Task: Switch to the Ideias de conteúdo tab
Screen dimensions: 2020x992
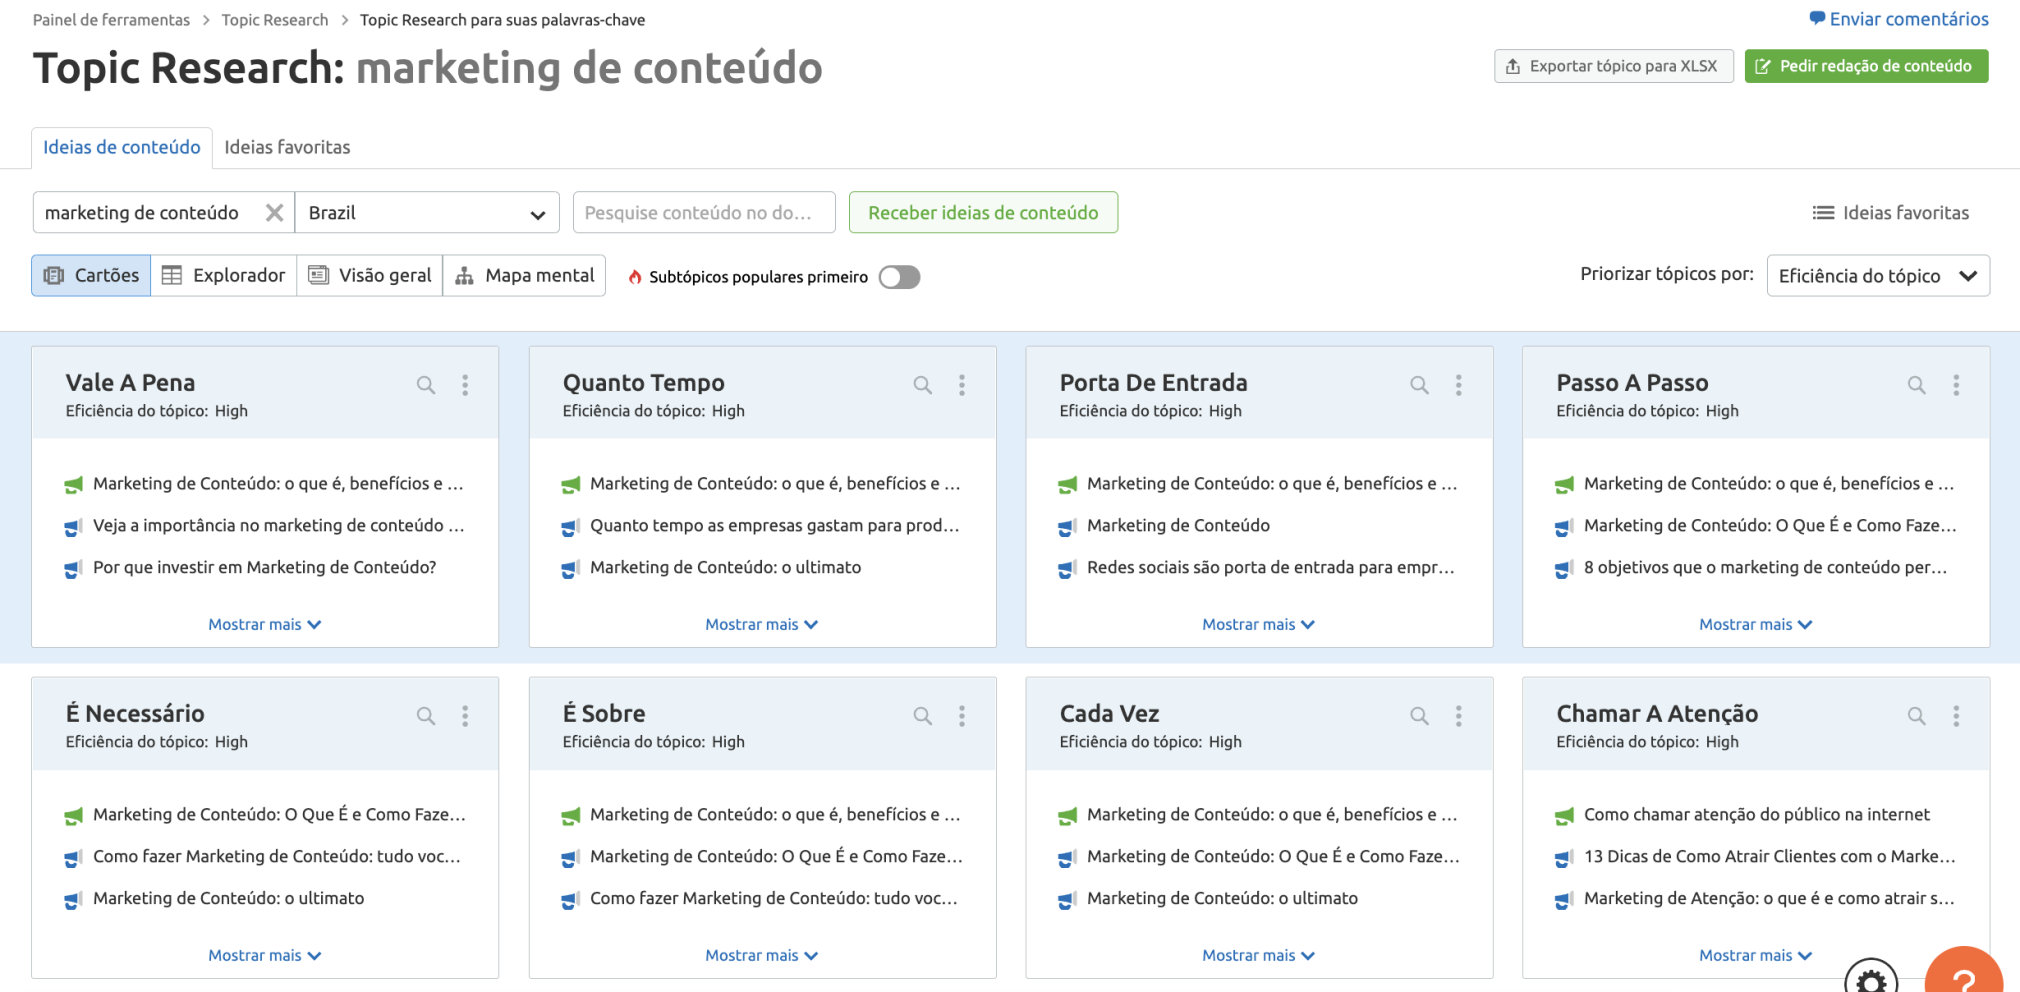Action: (x=122, y=147)
